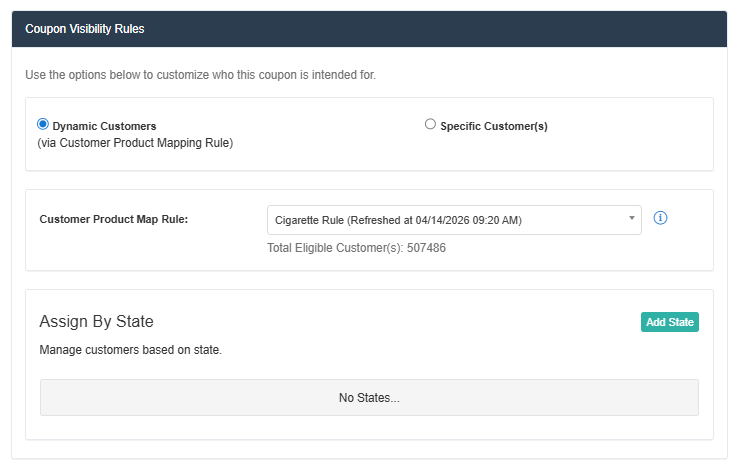Viewport: 740px width, 471px height.
Task: Open the Customer Product Map Rule dropdown
Action: [454, 220]
